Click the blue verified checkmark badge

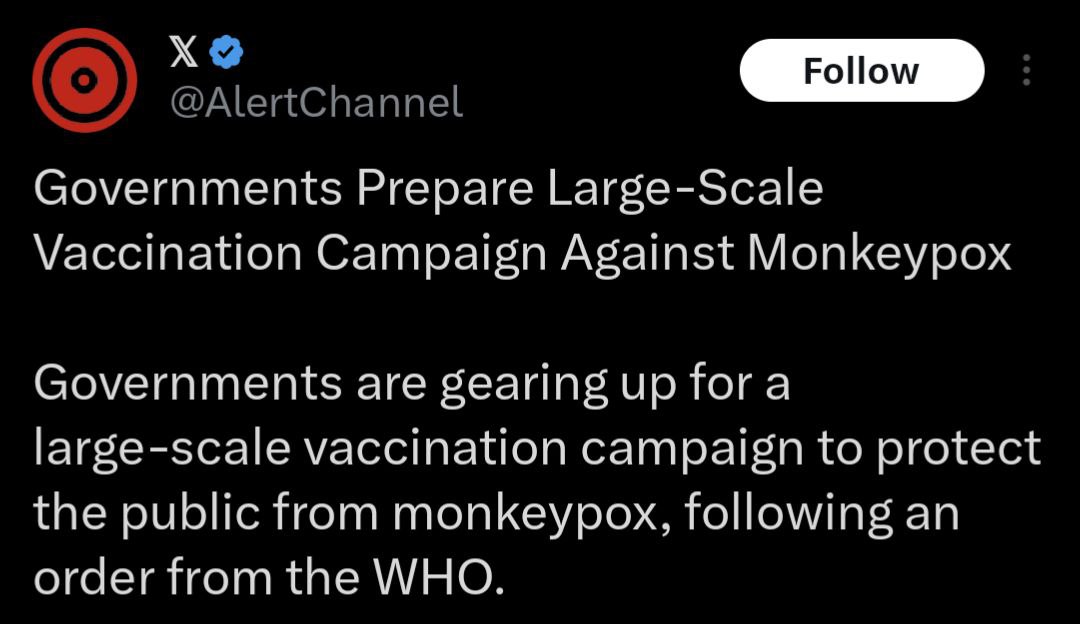226,52
